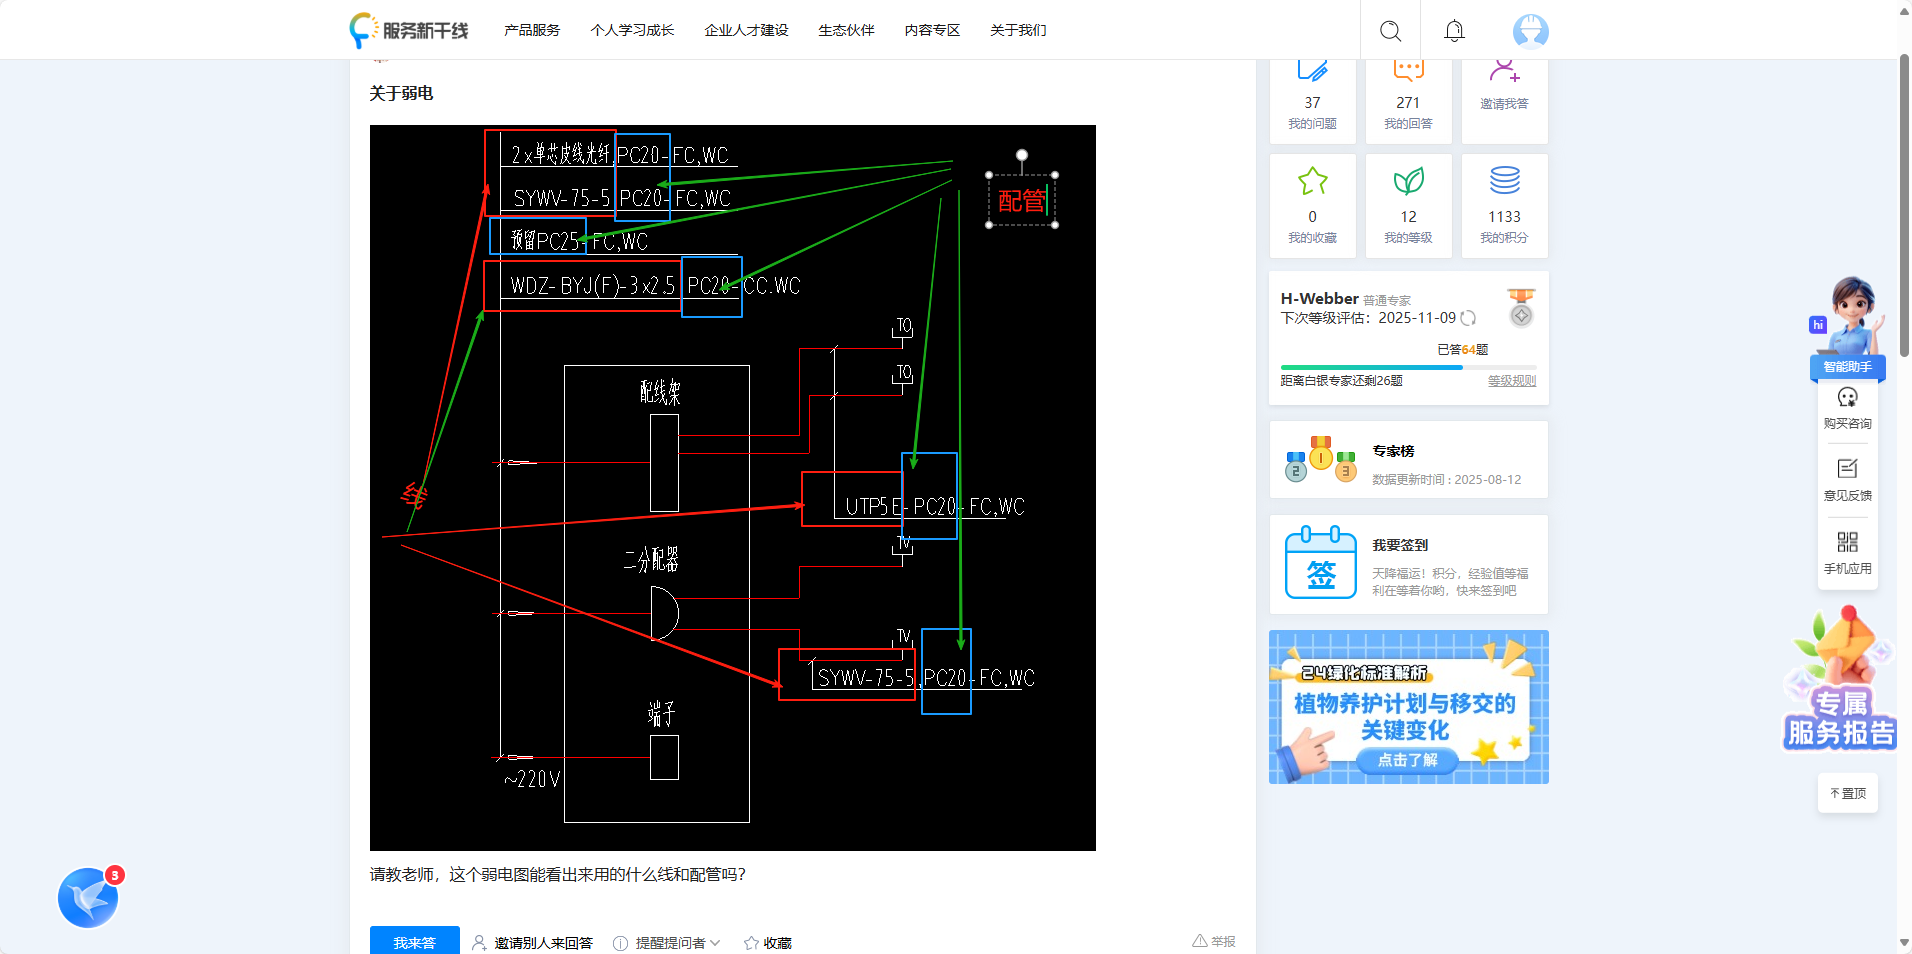The width and height of the screenshot is (1912, 954).
Task: Click the expert medal badge icon
Action: [x=1521, y=308]
